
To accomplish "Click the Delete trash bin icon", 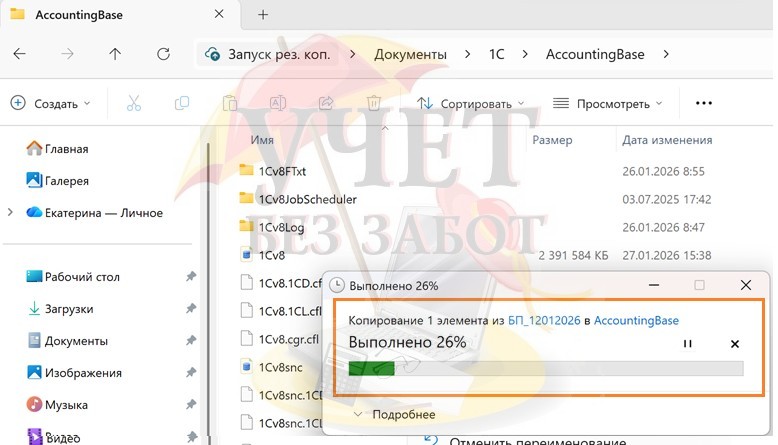I will click(374, 103).
